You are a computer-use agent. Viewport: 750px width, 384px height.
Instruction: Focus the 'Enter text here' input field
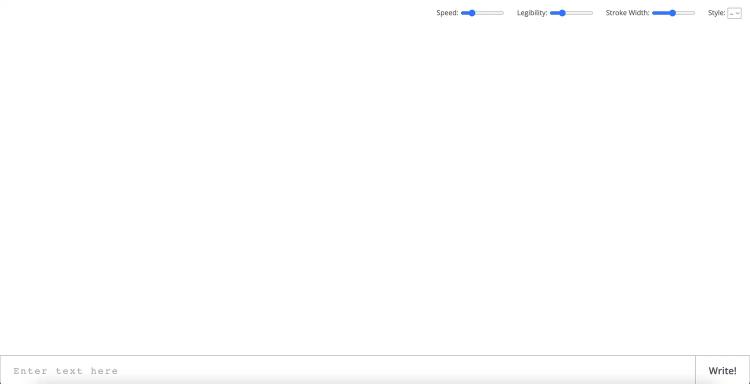coord(348,371)
